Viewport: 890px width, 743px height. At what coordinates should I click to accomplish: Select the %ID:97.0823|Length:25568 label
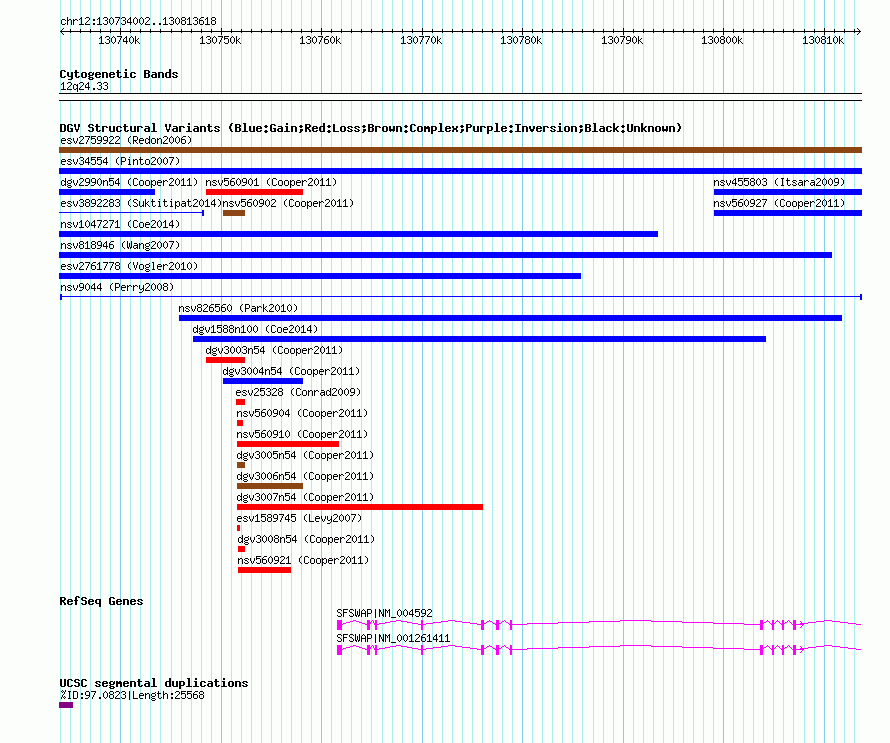[132, 695]
